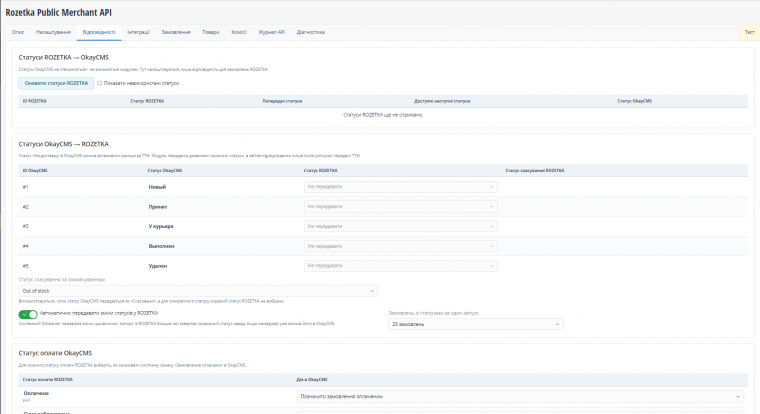760x414 pixels.
Task: Click the #4 ID cell
Action: [x=26, y=246]
